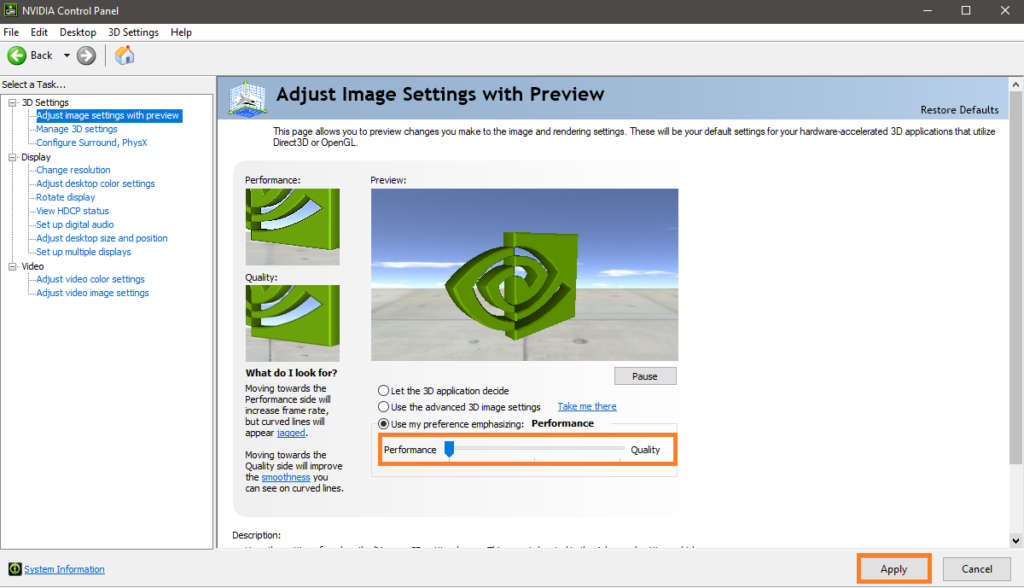Open Adjust video image settings
Image resolution: width=1024 pixels, height=588 pixels.
click(x=92, y=293)
